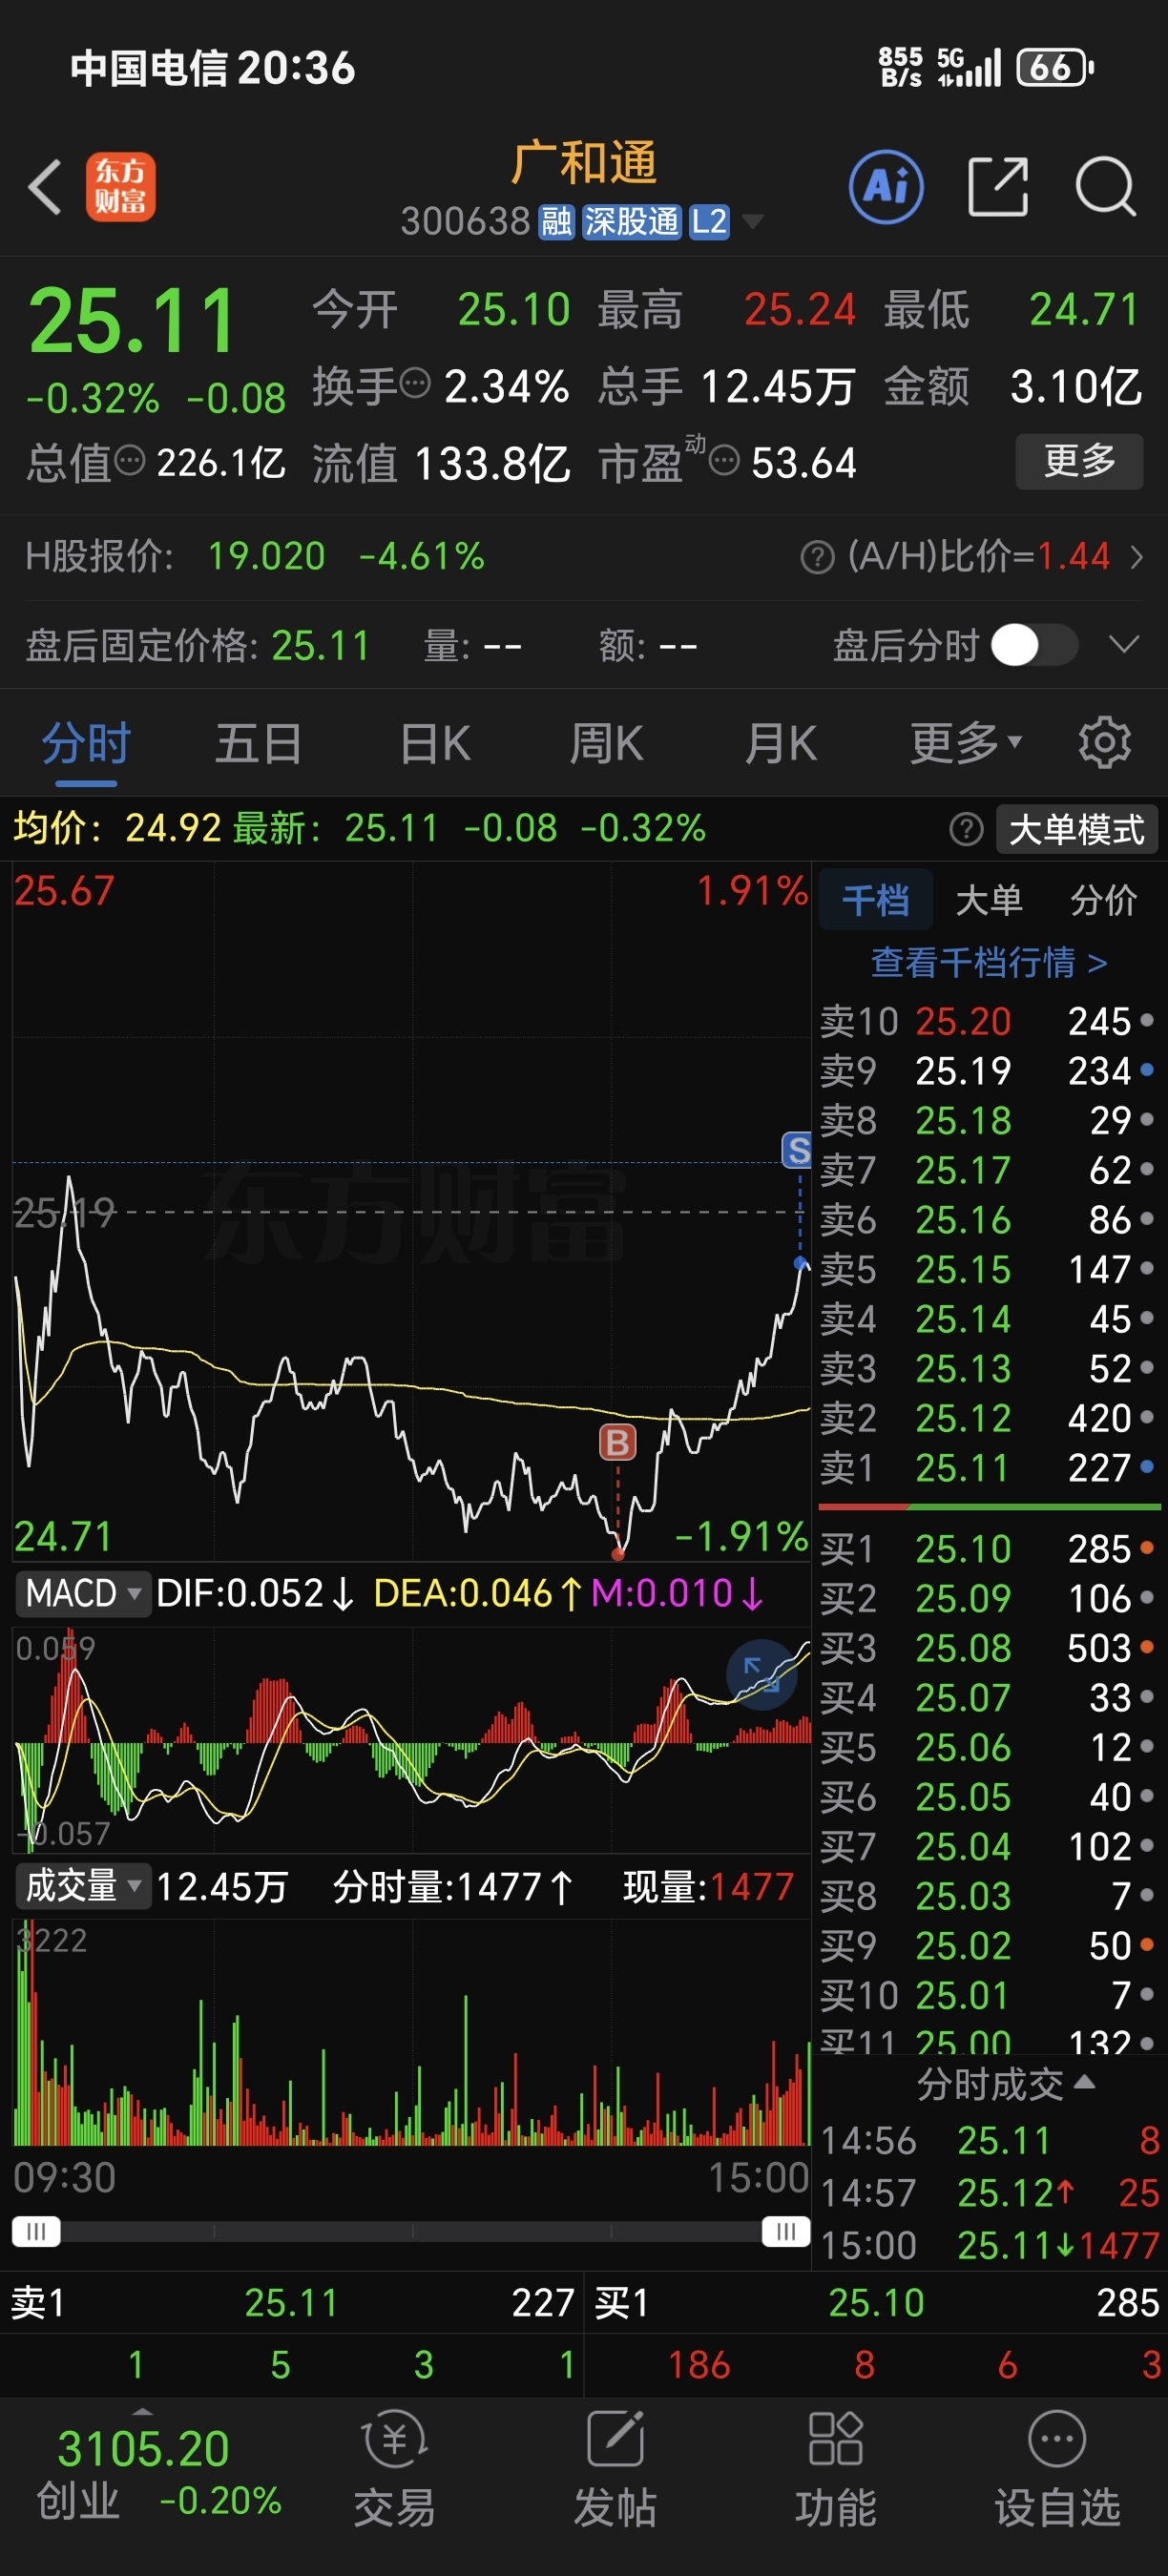Screen dimensions: 1168x2576
Task: Open the 更多 chart period dropdown
Action: [x=966, y=743]
